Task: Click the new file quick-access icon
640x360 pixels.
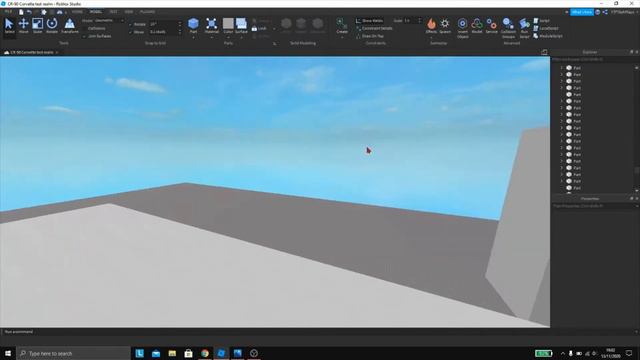Action: (x=21, y=12)
